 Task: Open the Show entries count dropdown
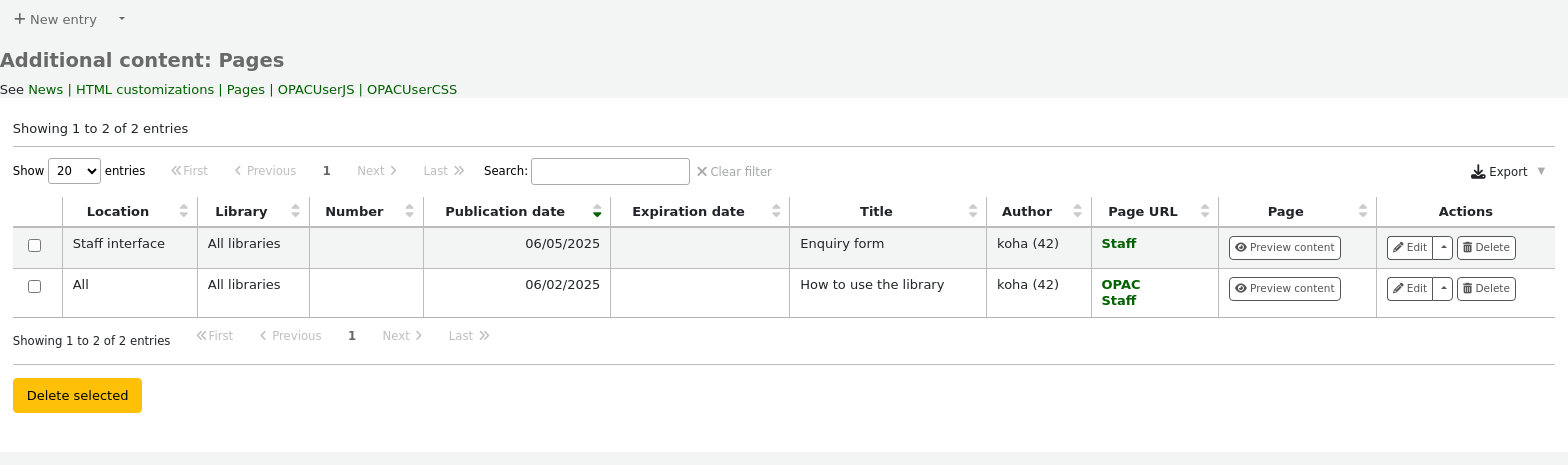[75, 171]
